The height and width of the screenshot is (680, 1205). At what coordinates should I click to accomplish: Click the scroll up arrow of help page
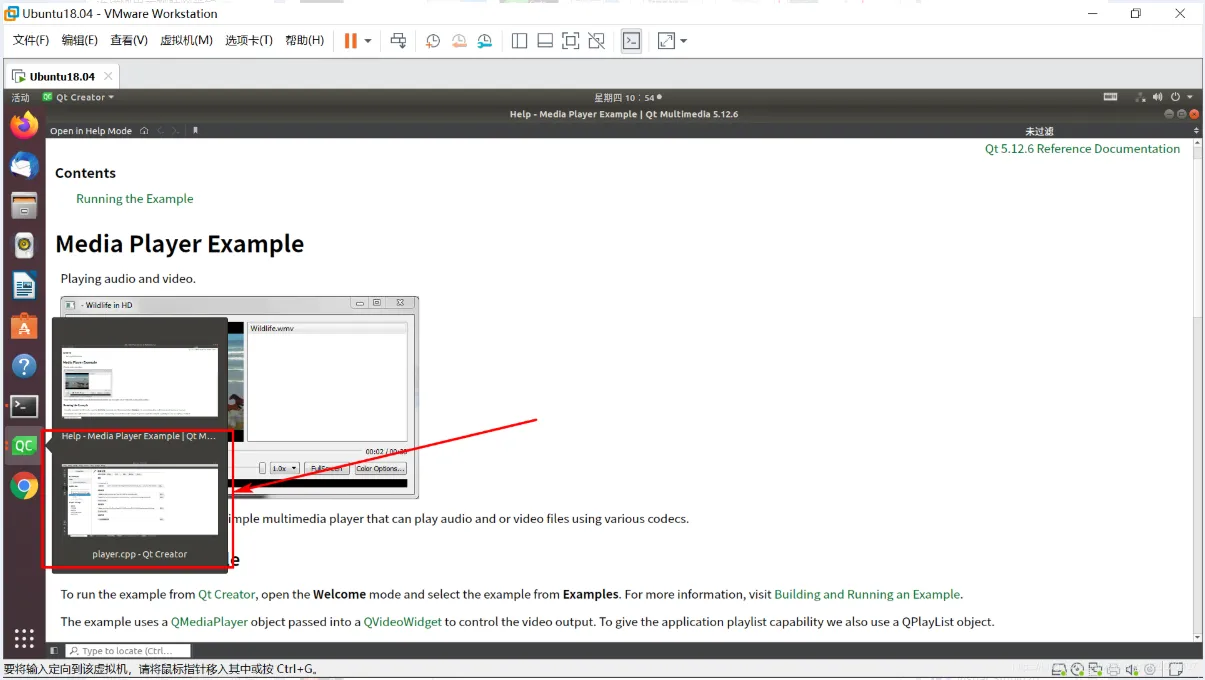[x=1198, y=143]
